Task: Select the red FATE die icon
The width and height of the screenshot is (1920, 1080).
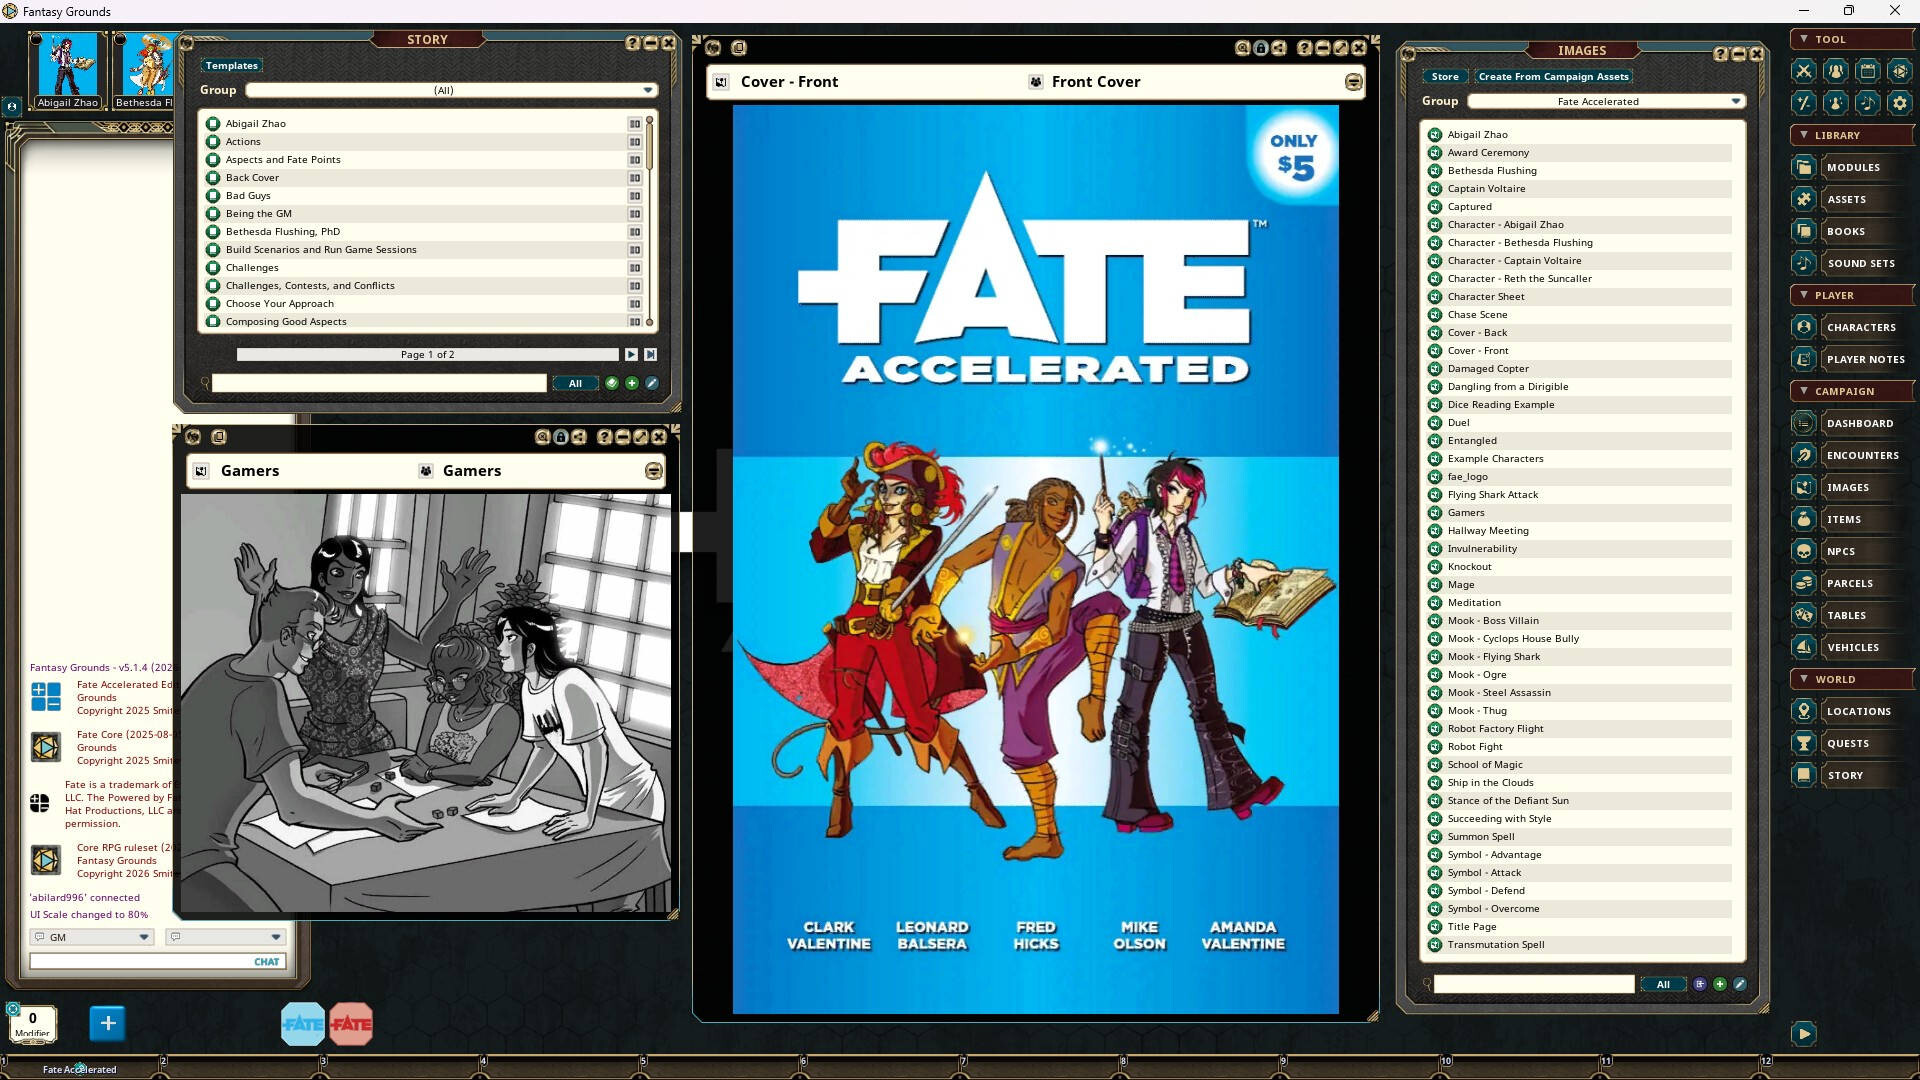Action: point(351,1024)
